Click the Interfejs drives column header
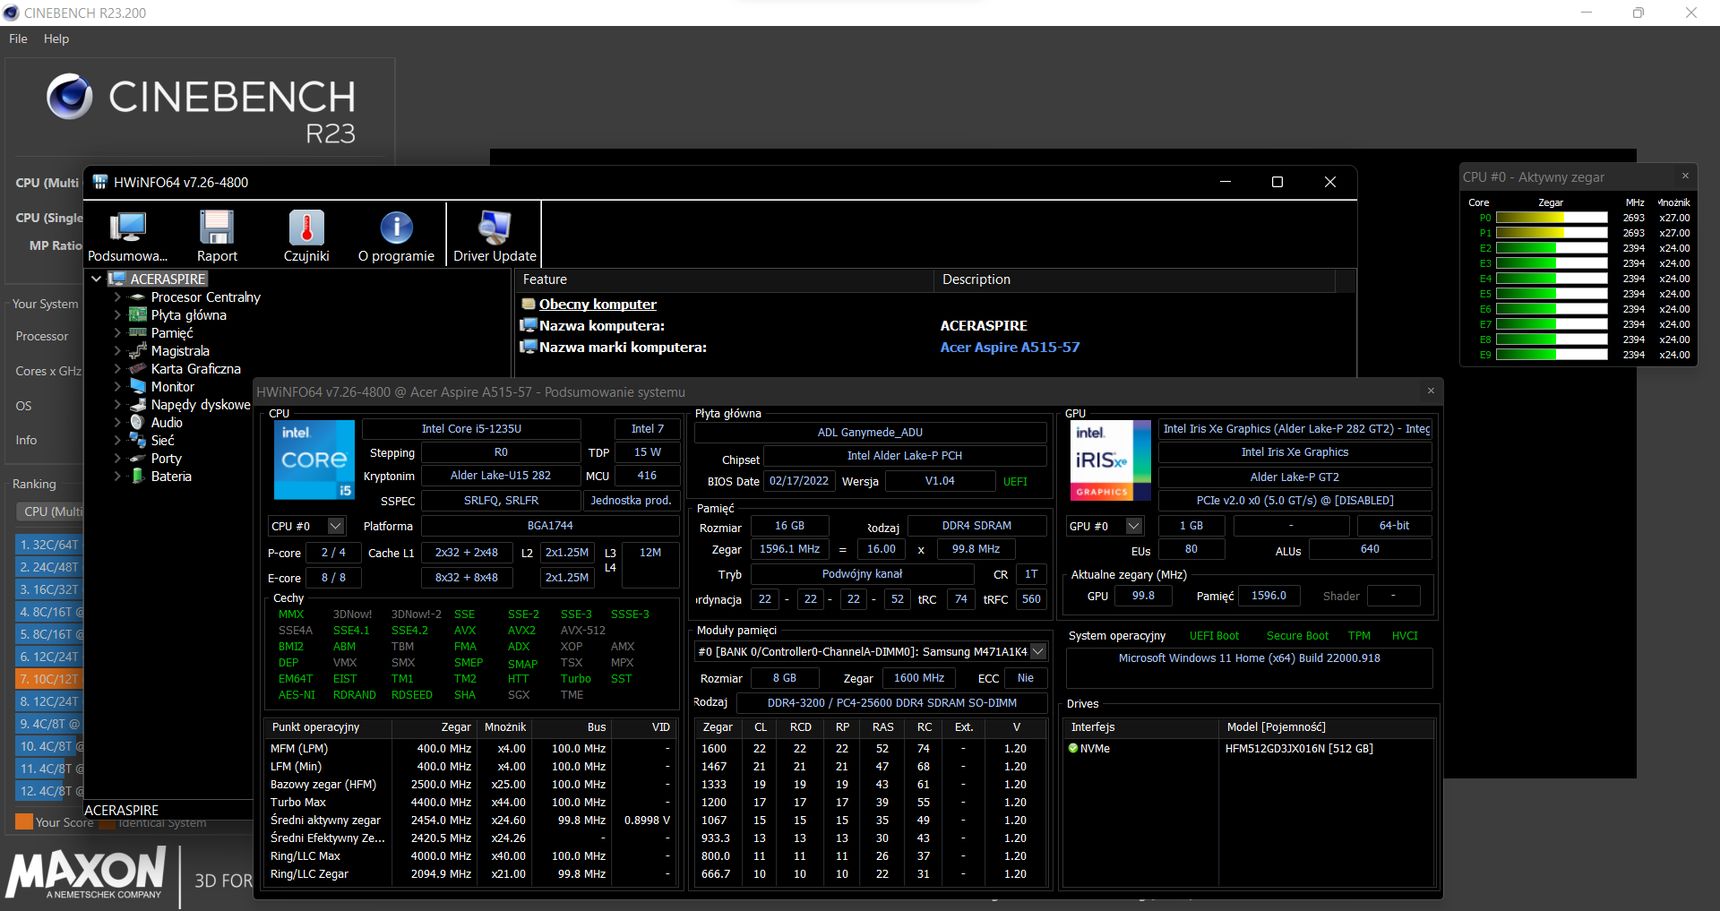This screenshot has width=1720, height=911. (1140, 727)
